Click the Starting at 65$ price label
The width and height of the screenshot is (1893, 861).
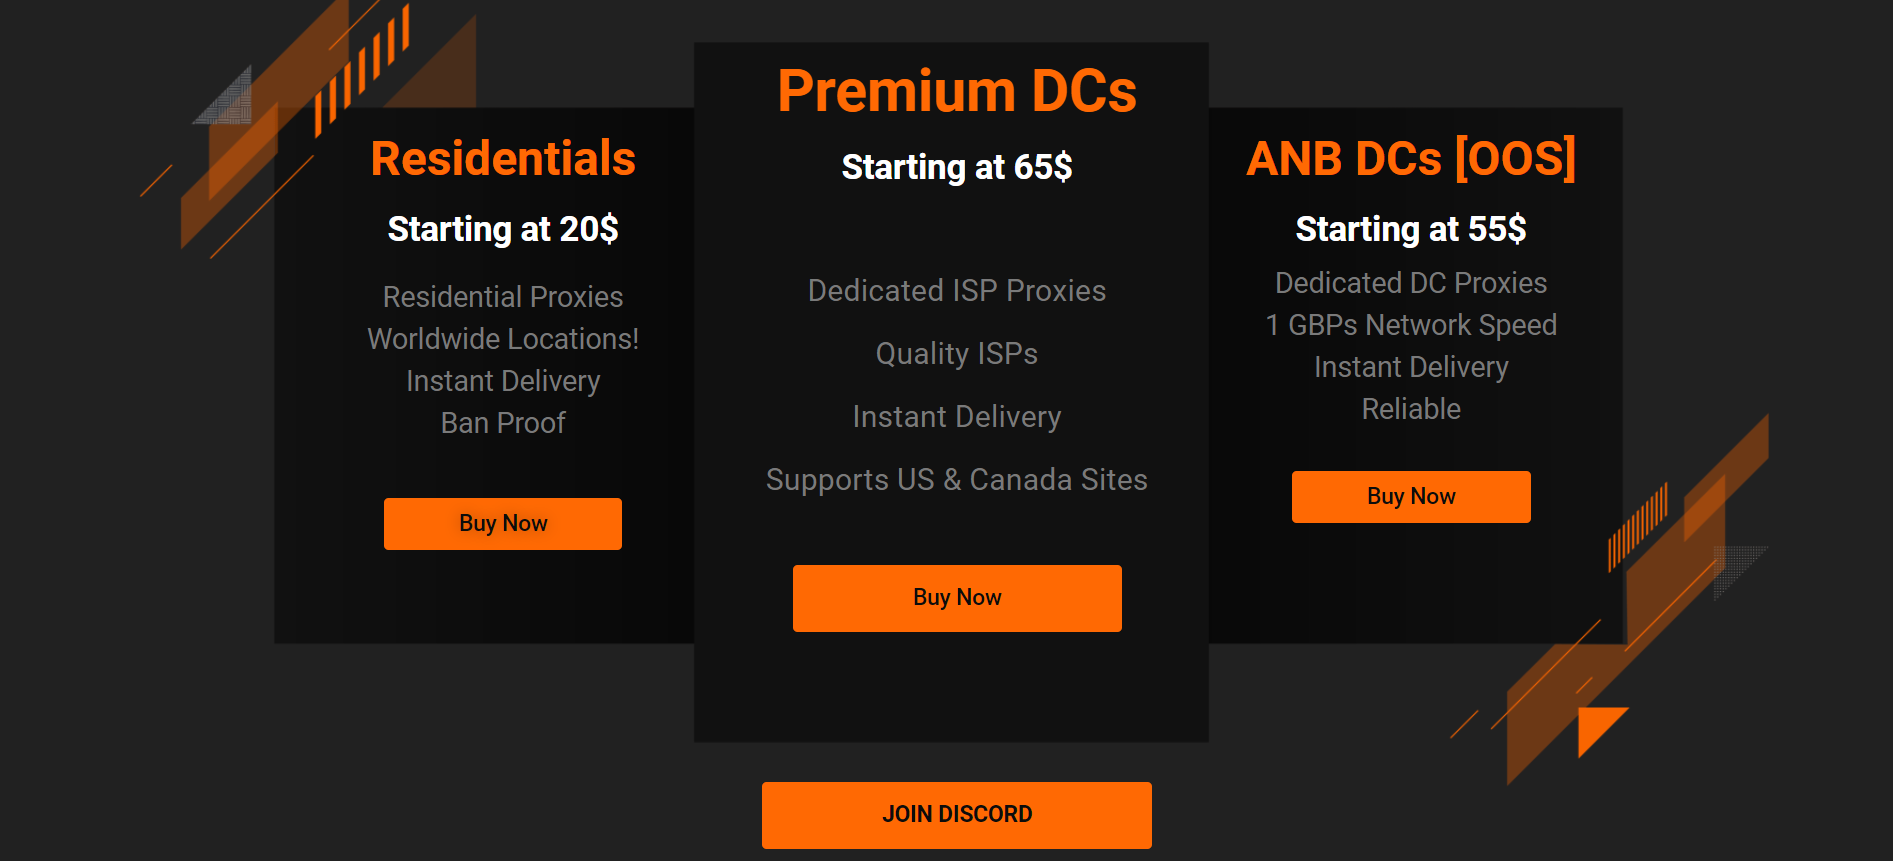coord(956,168)
